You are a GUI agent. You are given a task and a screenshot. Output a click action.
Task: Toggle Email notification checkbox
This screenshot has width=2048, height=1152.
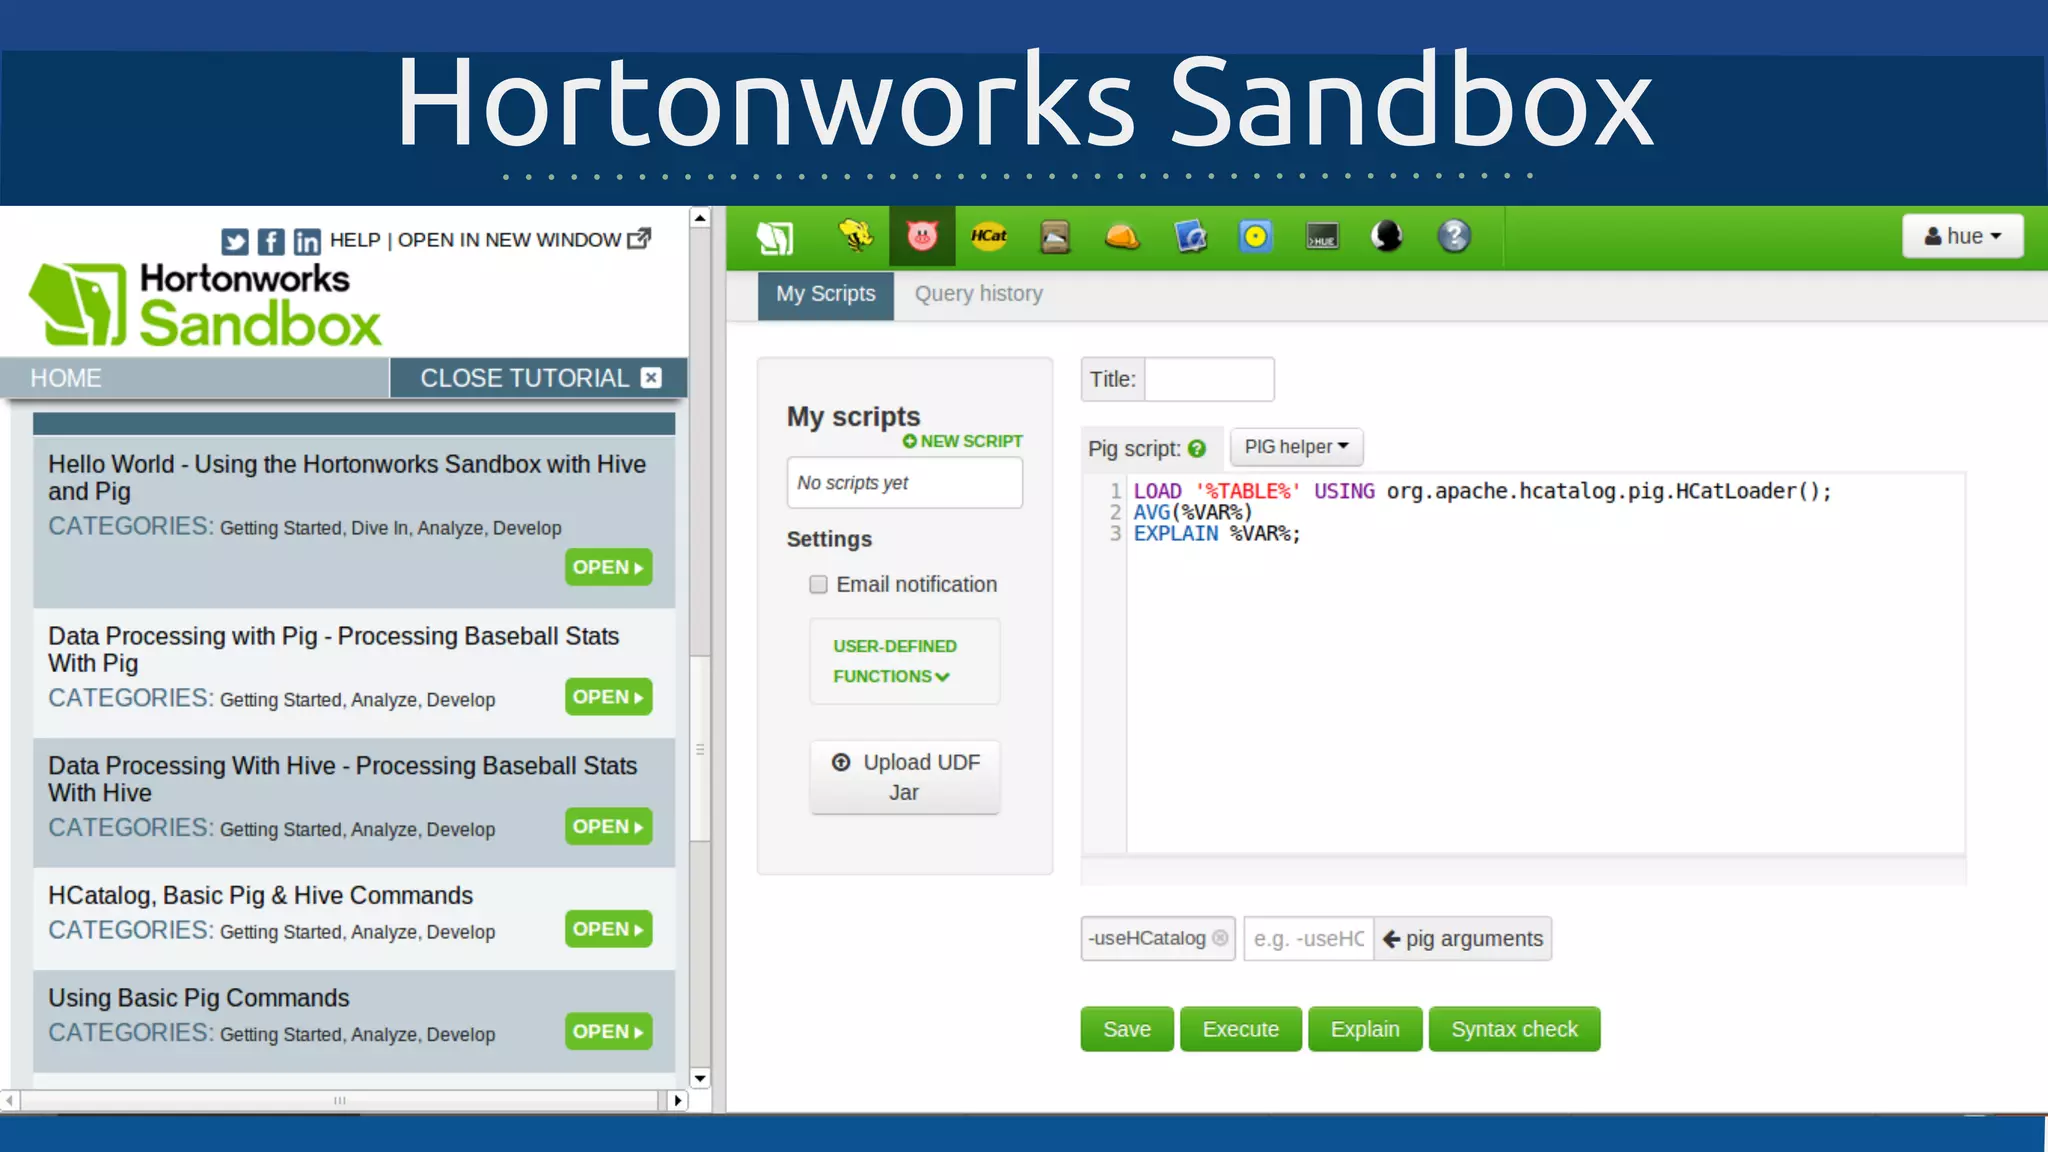pyautogui.click(x=818, y=584)
